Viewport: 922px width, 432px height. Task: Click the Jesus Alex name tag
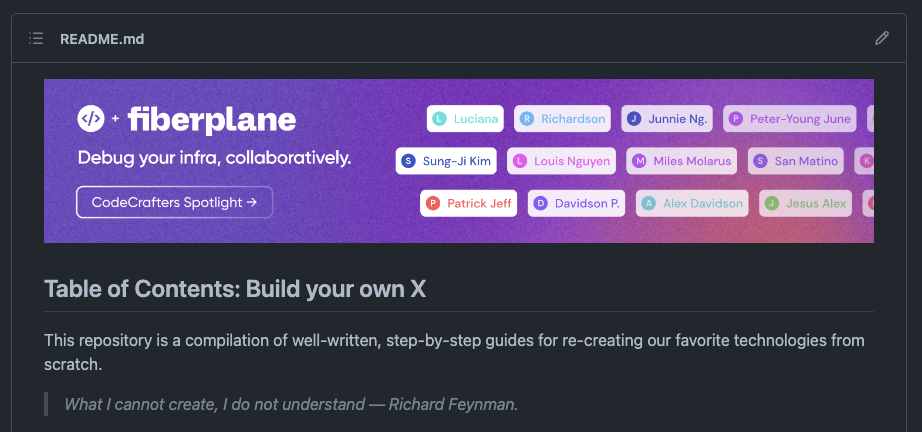(x=806, y=203)
